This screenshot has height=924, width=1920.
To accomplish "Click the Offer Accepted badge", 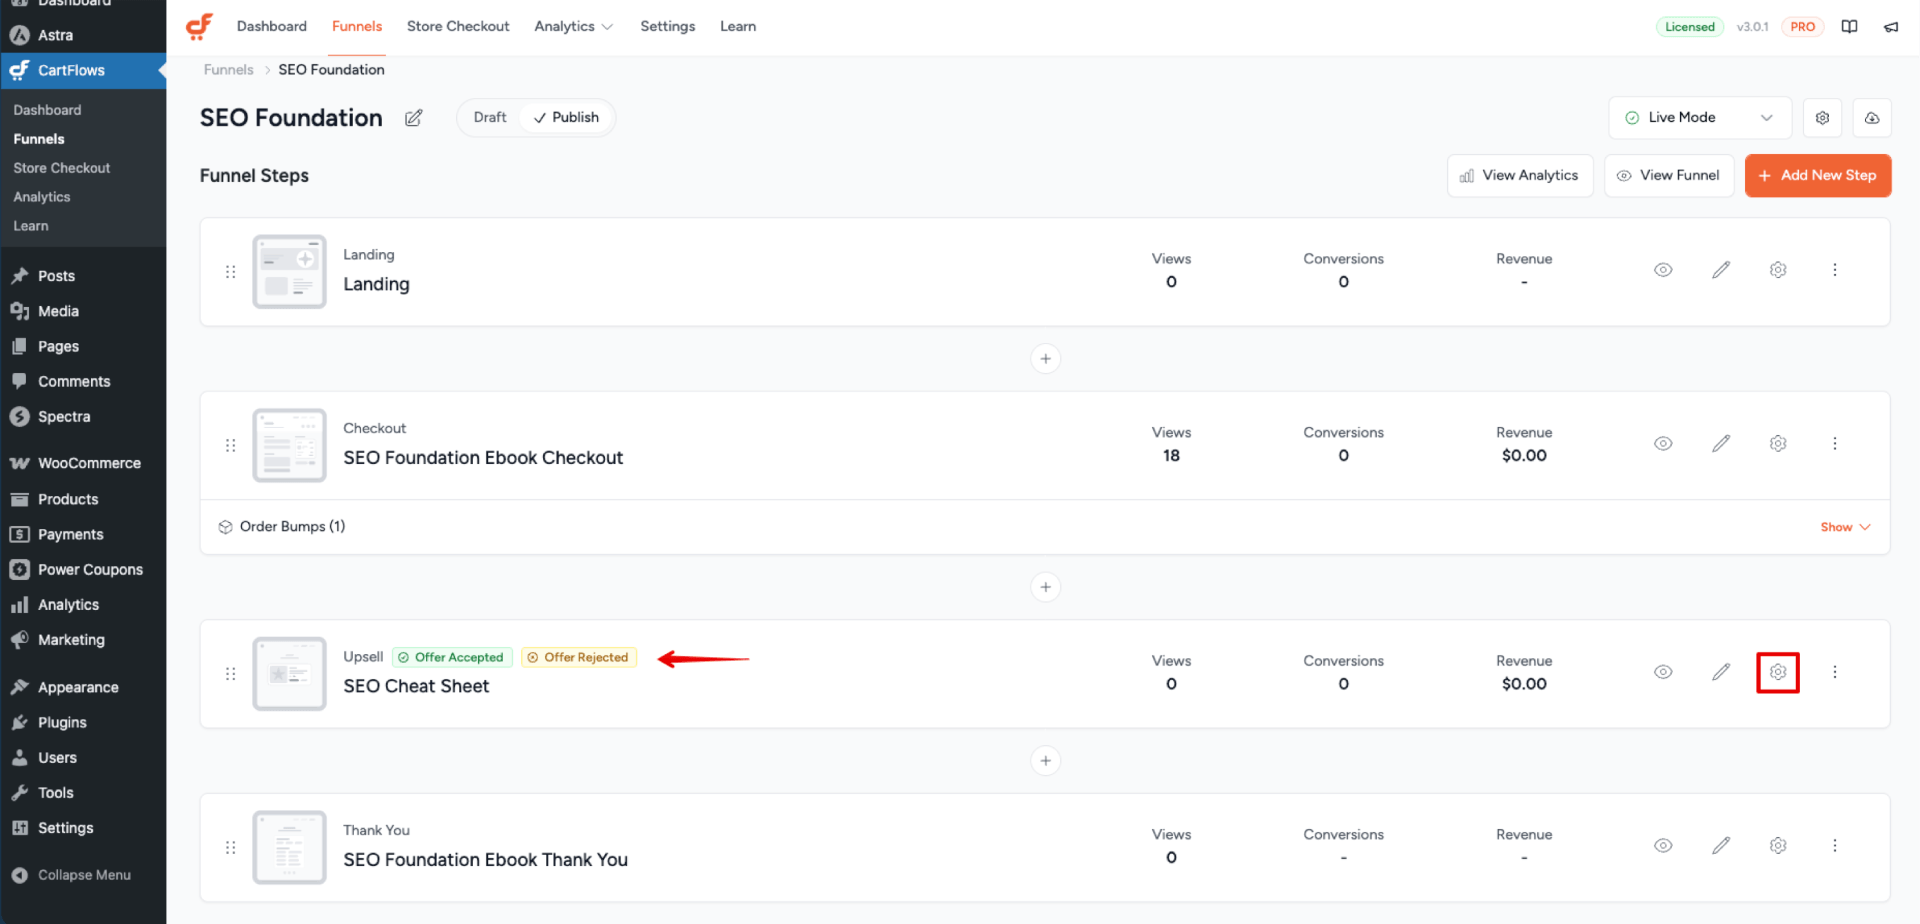I will [x=452, y=658].
